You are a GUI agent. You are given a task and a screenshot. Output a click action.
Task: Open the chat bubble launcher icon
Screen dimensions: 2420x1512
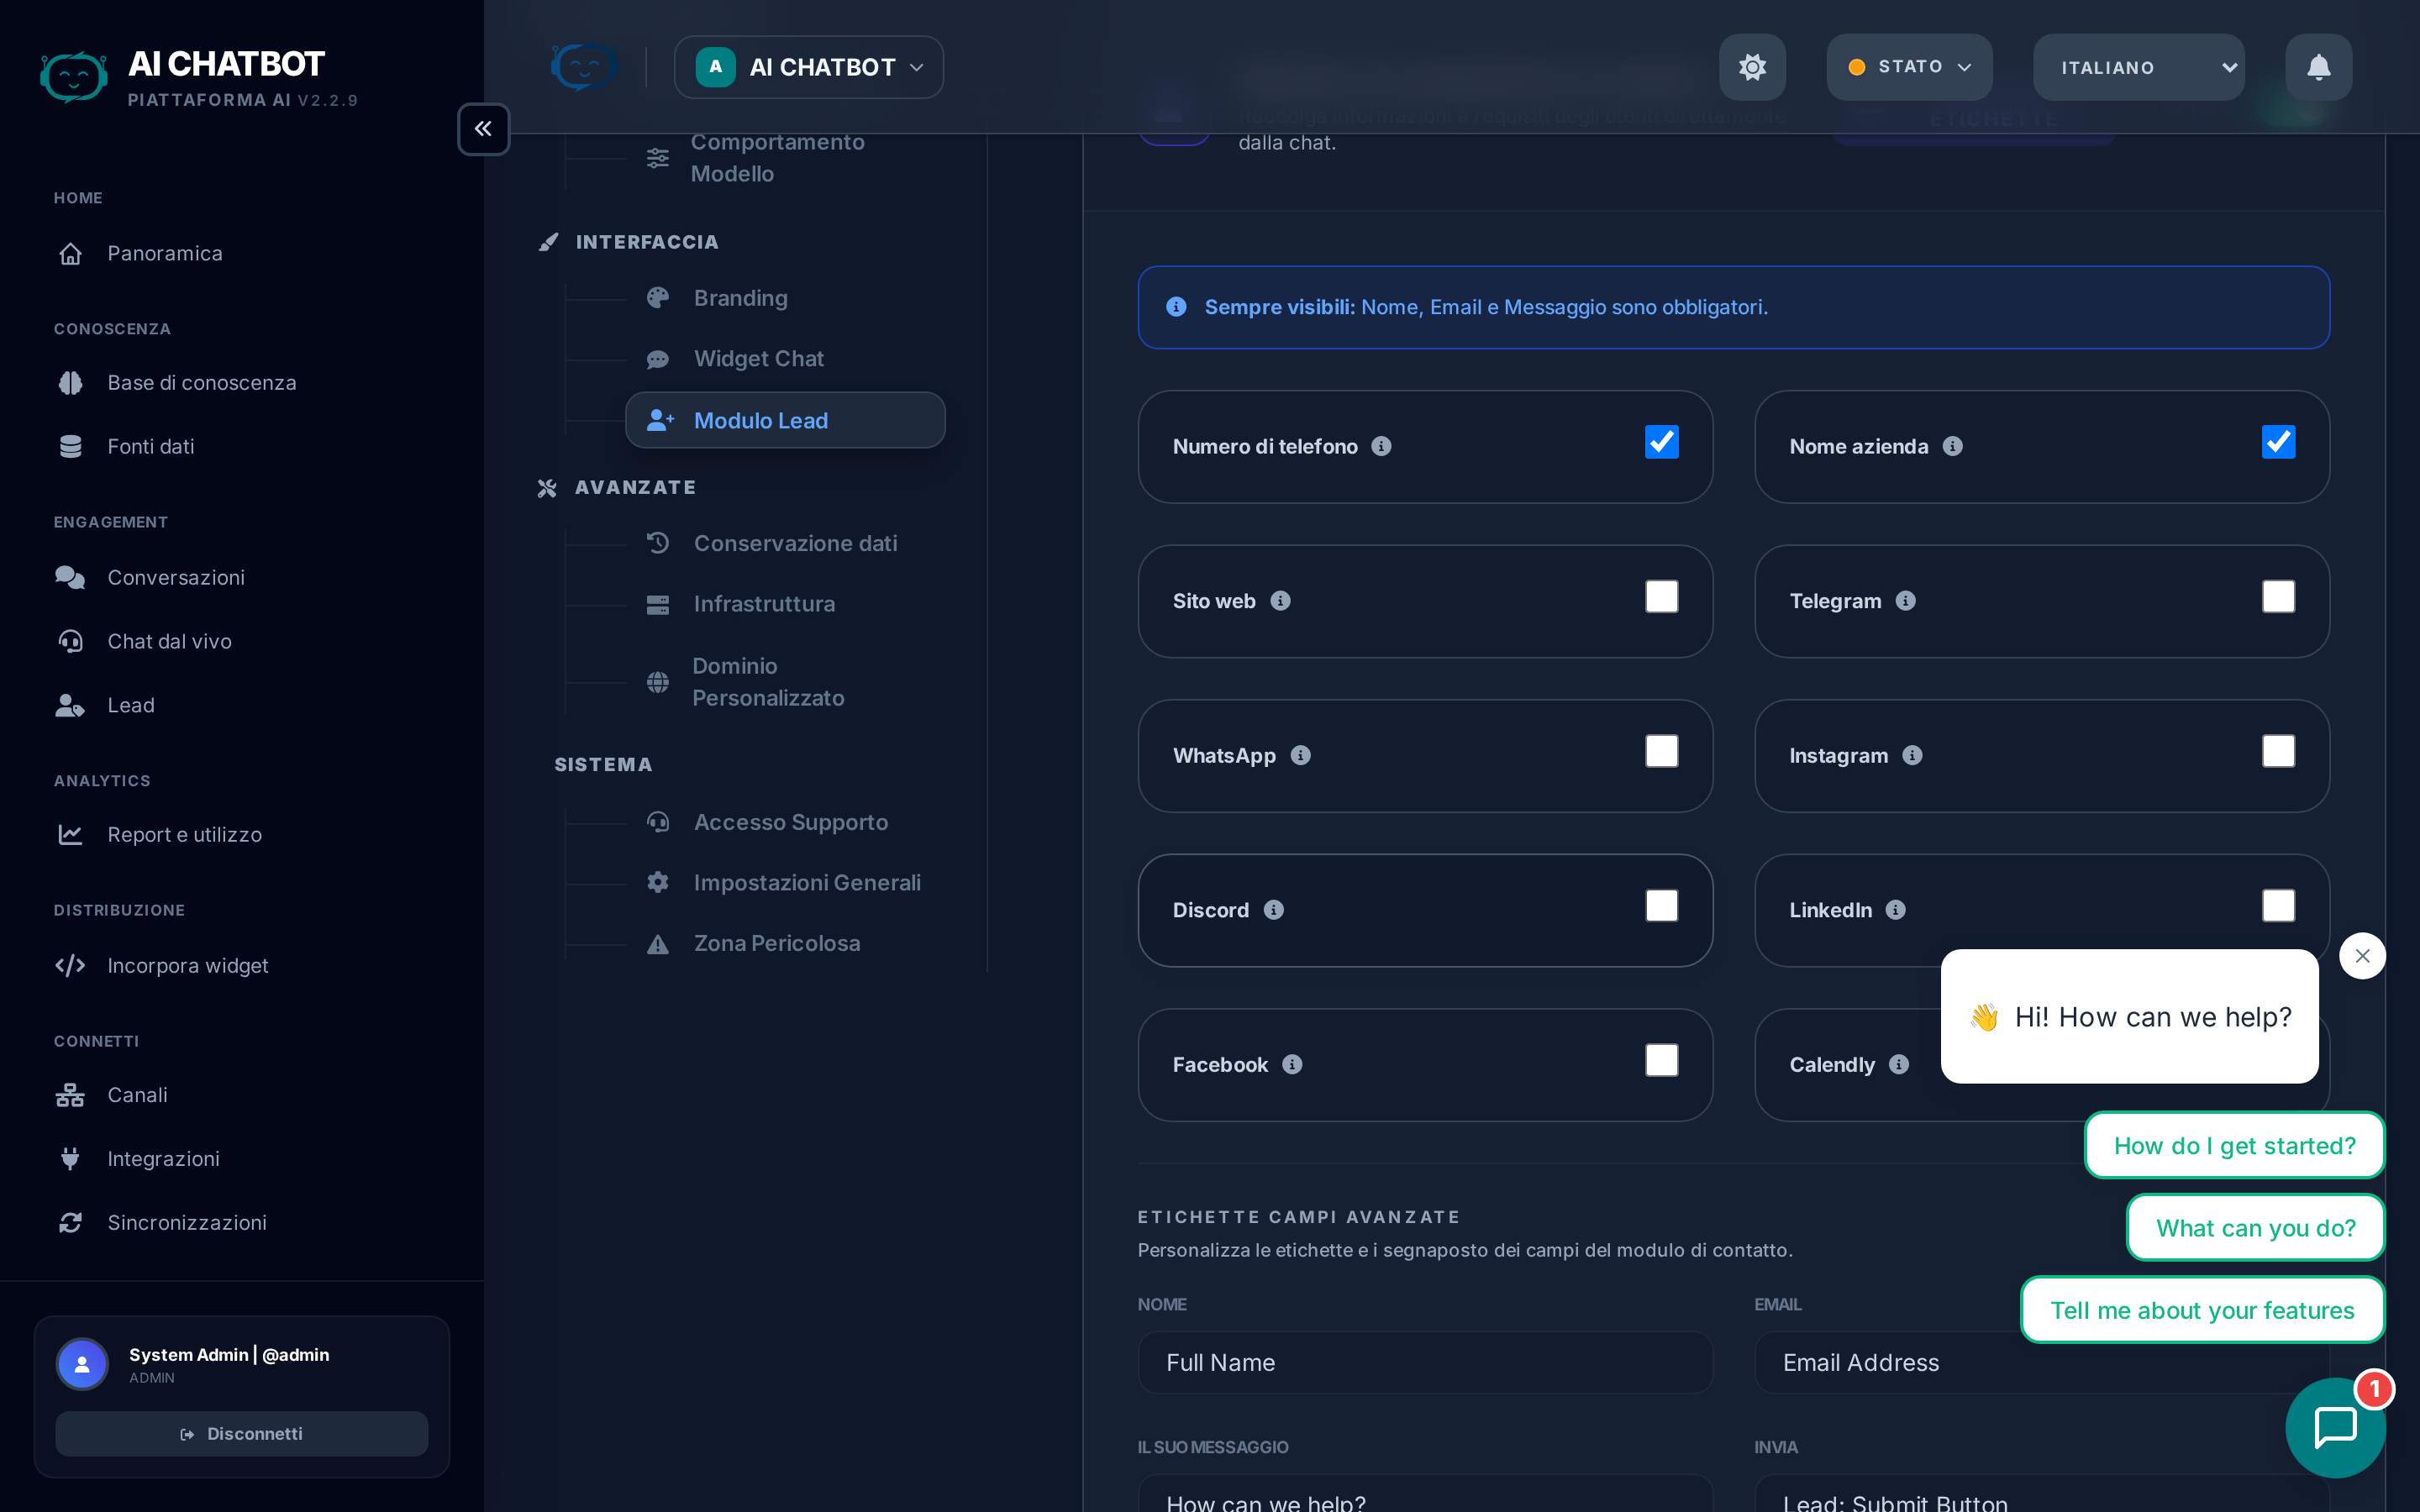point(2335,1427)
